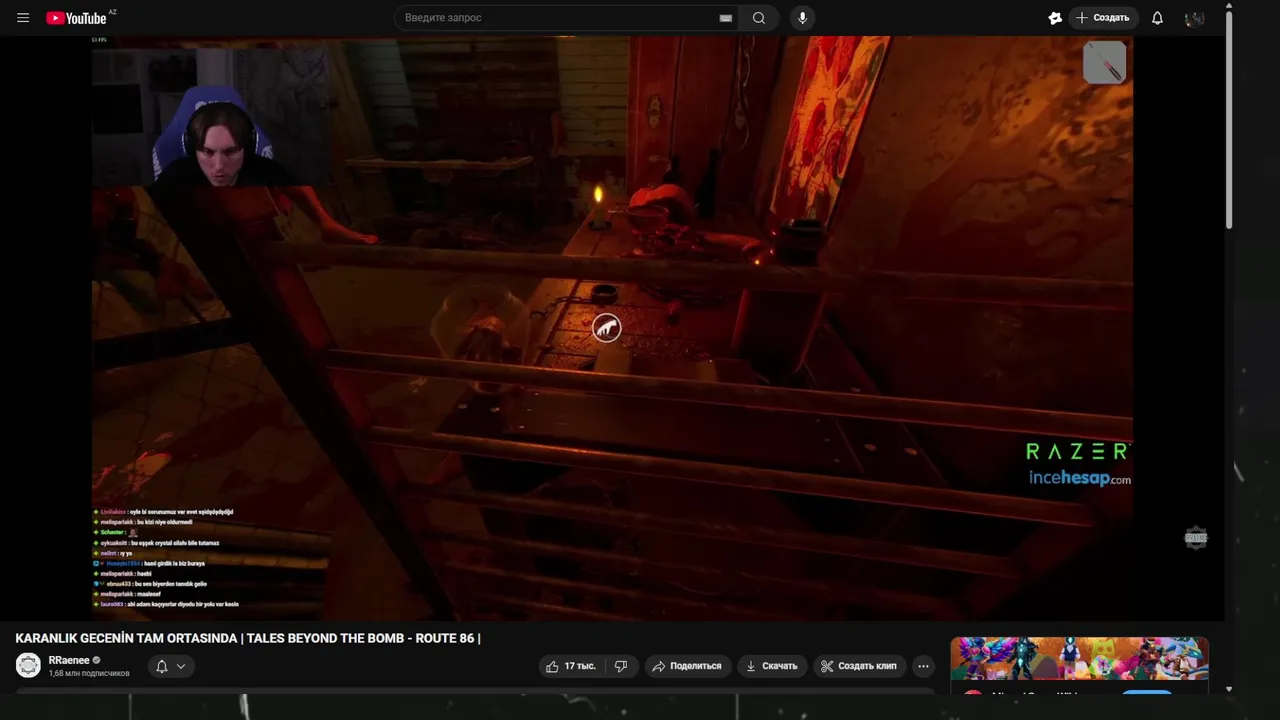Viewport: 1280px width, 720px height.
Task: Dislike the video
Action: click(621, 666)
